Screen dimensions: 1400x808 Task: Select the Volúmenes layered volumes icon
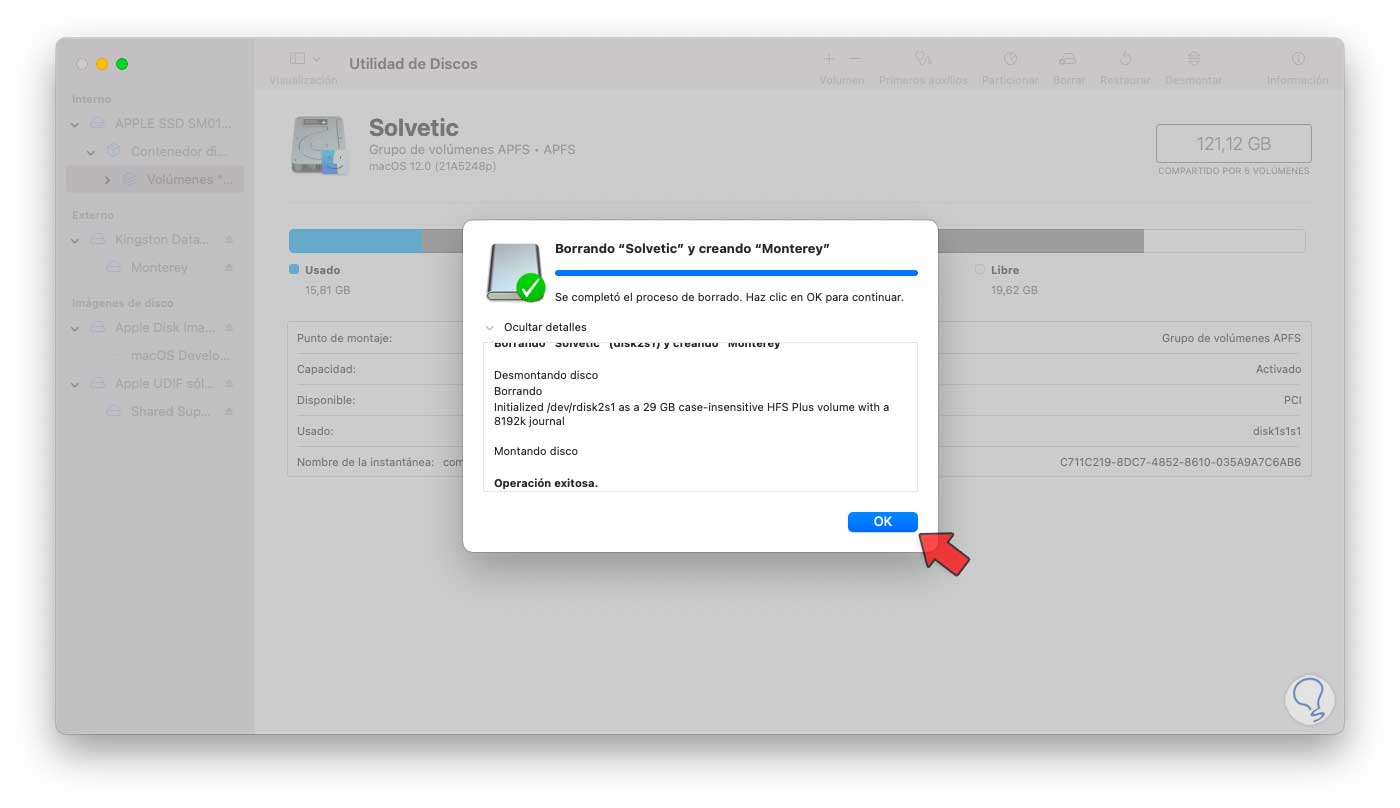click(129, 180)
